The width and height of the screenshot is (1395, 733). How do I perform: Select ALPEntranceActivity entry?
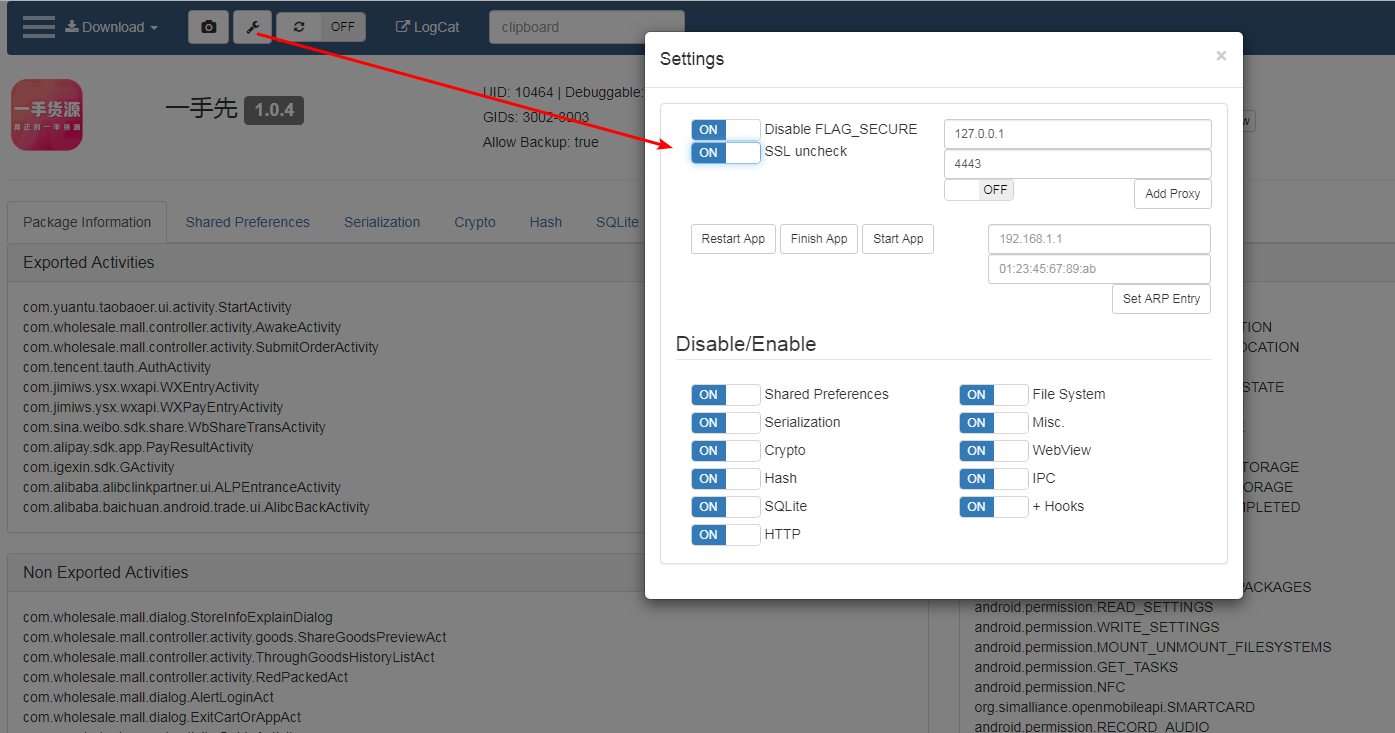click(x=182, y=487)
